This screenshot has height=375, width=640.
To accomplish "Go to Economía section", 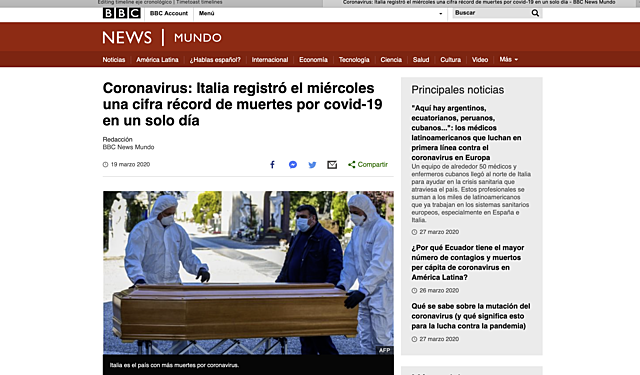I will (313, 60).
